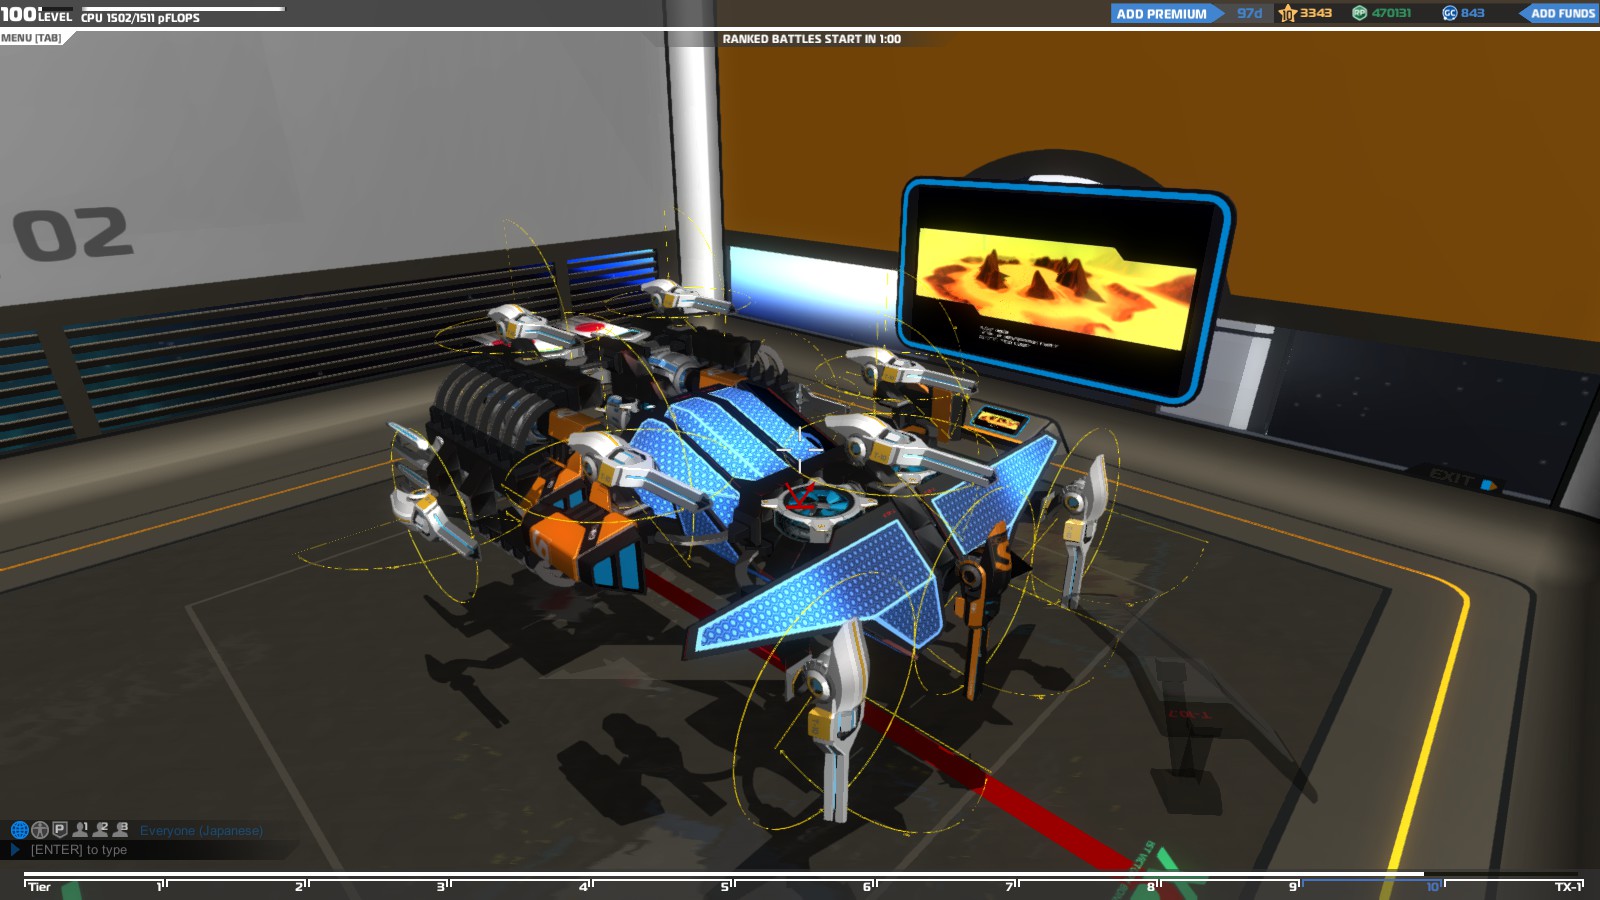Select the globe public chat channel icon

point(19,830)
